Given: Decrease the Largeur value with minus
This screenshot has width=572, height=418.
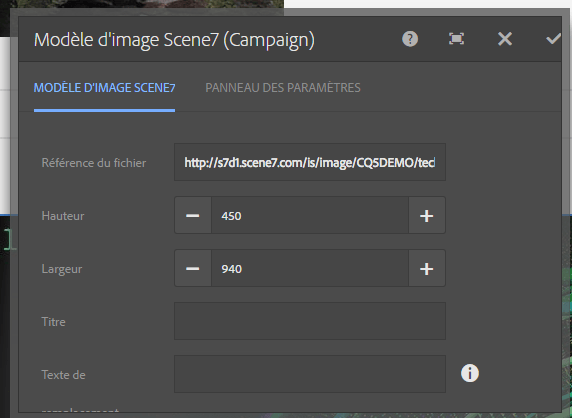Looking at the screenshot, I should tap(193, 269).
